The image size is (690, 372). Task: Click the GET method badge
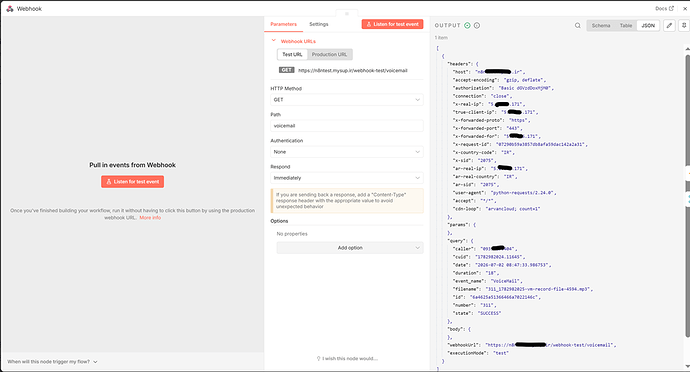pyautogui.click(x=286, y=70)
